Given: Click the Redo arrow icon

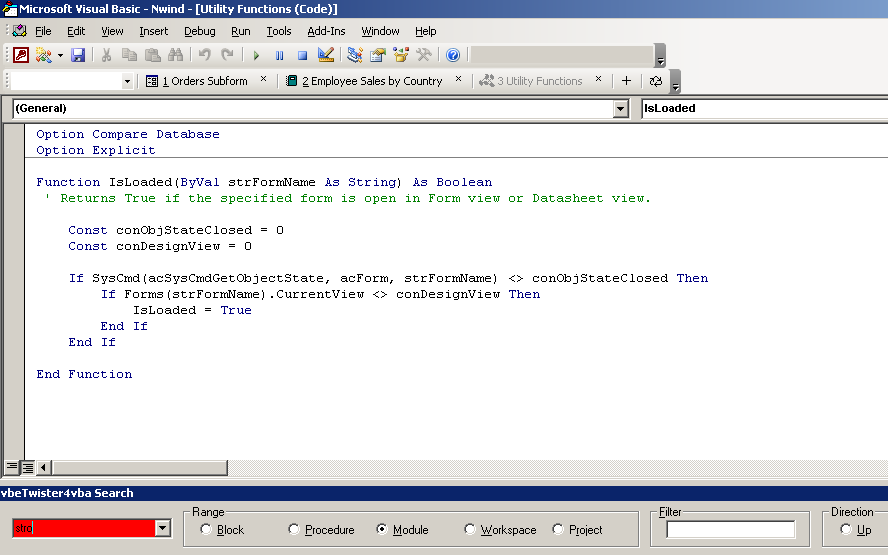Looking at the screenshot, I should pyautogui.click(x=227, y=55).
